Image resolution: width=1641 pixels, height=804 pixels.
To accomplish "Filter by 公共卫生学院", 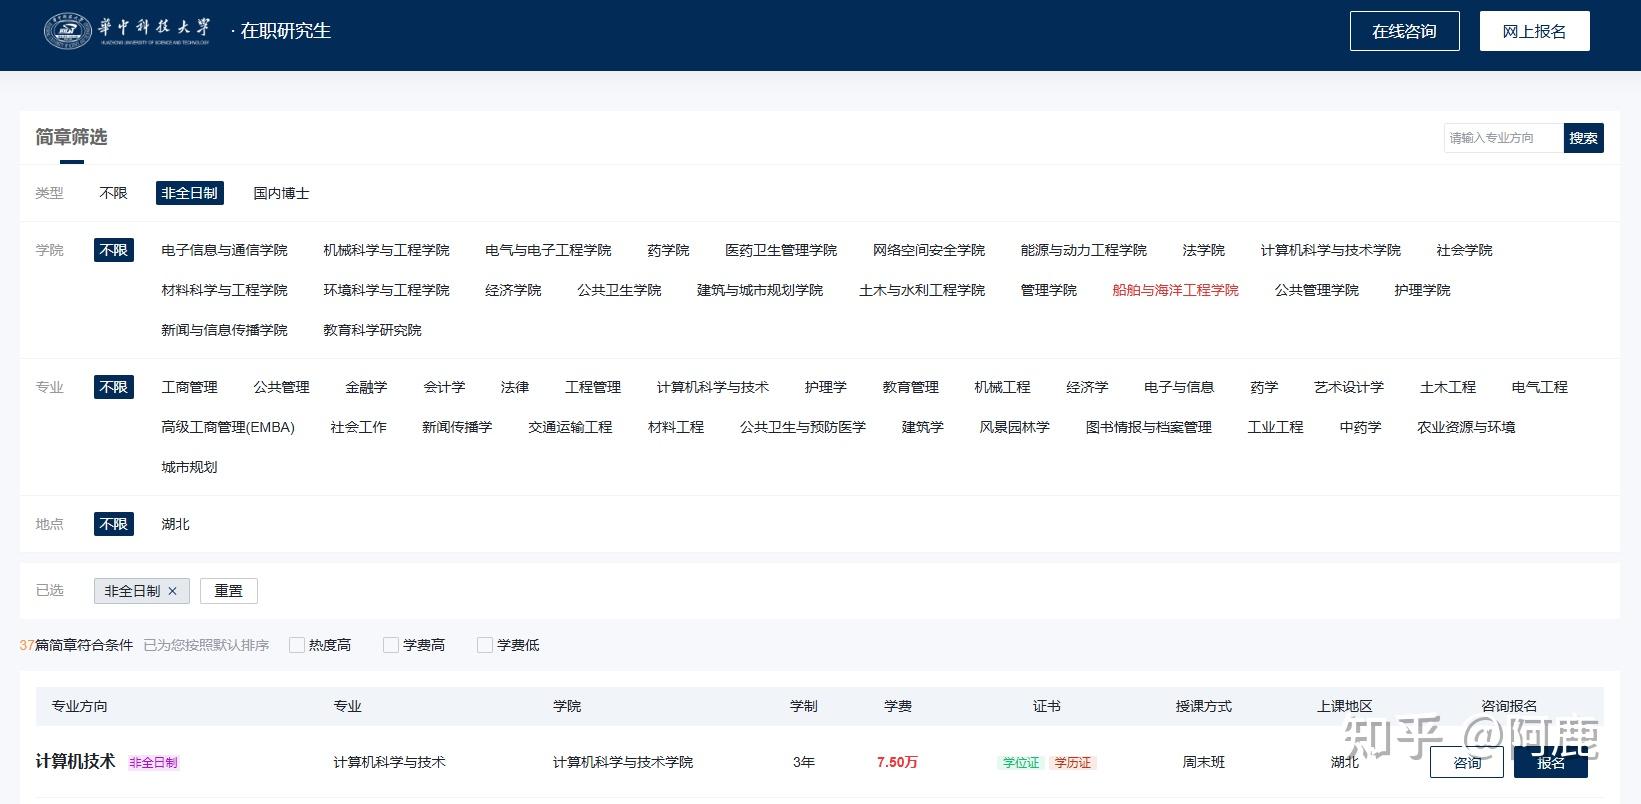I will tap(619, 290).
